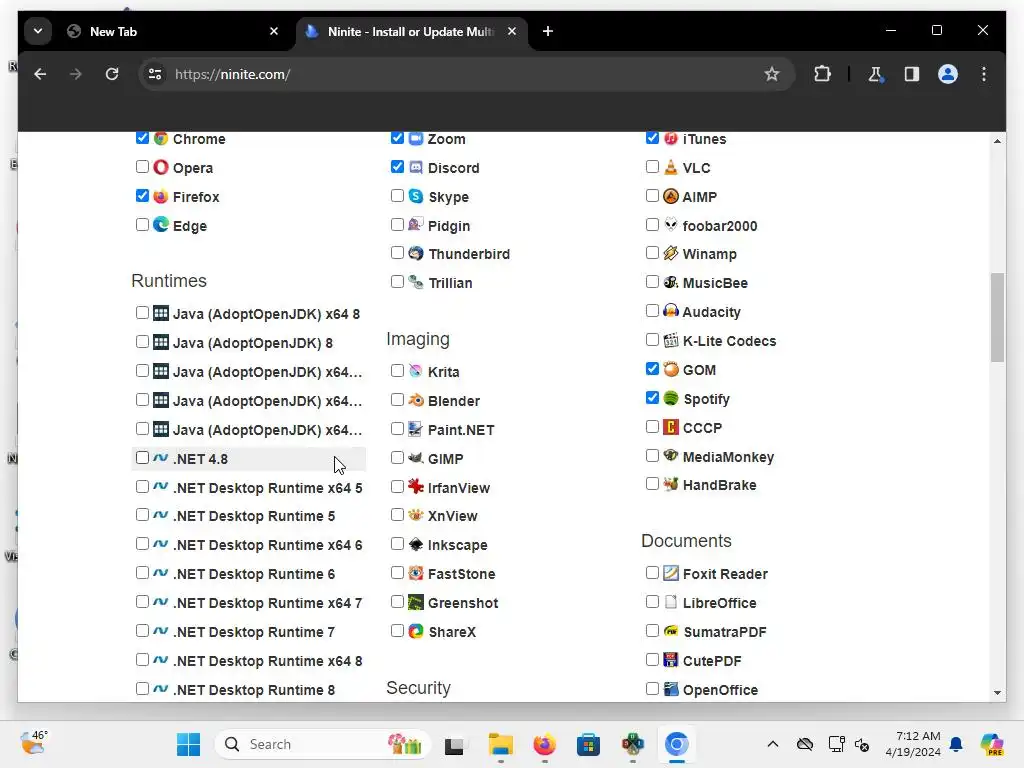Click the page vertical scrollbar thumb
The image size is (1024, 768).
(997, 317)
